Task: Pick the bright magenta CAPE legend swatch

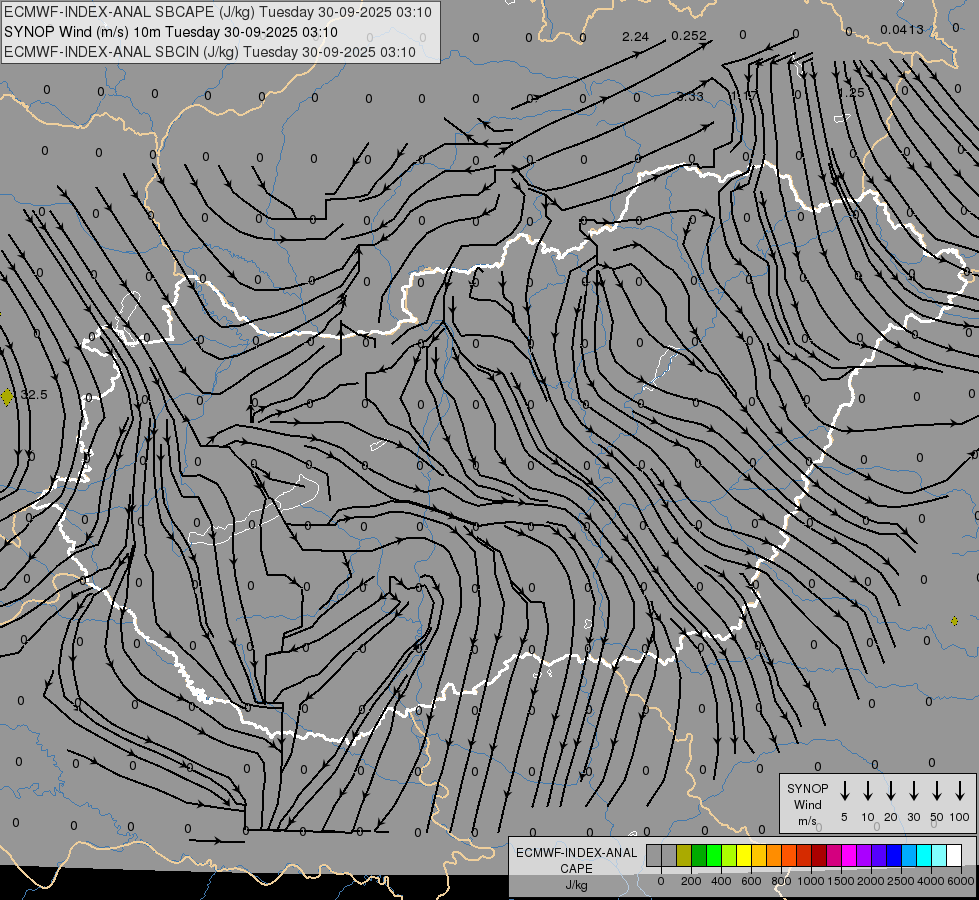Action: (x=849, y=855)
